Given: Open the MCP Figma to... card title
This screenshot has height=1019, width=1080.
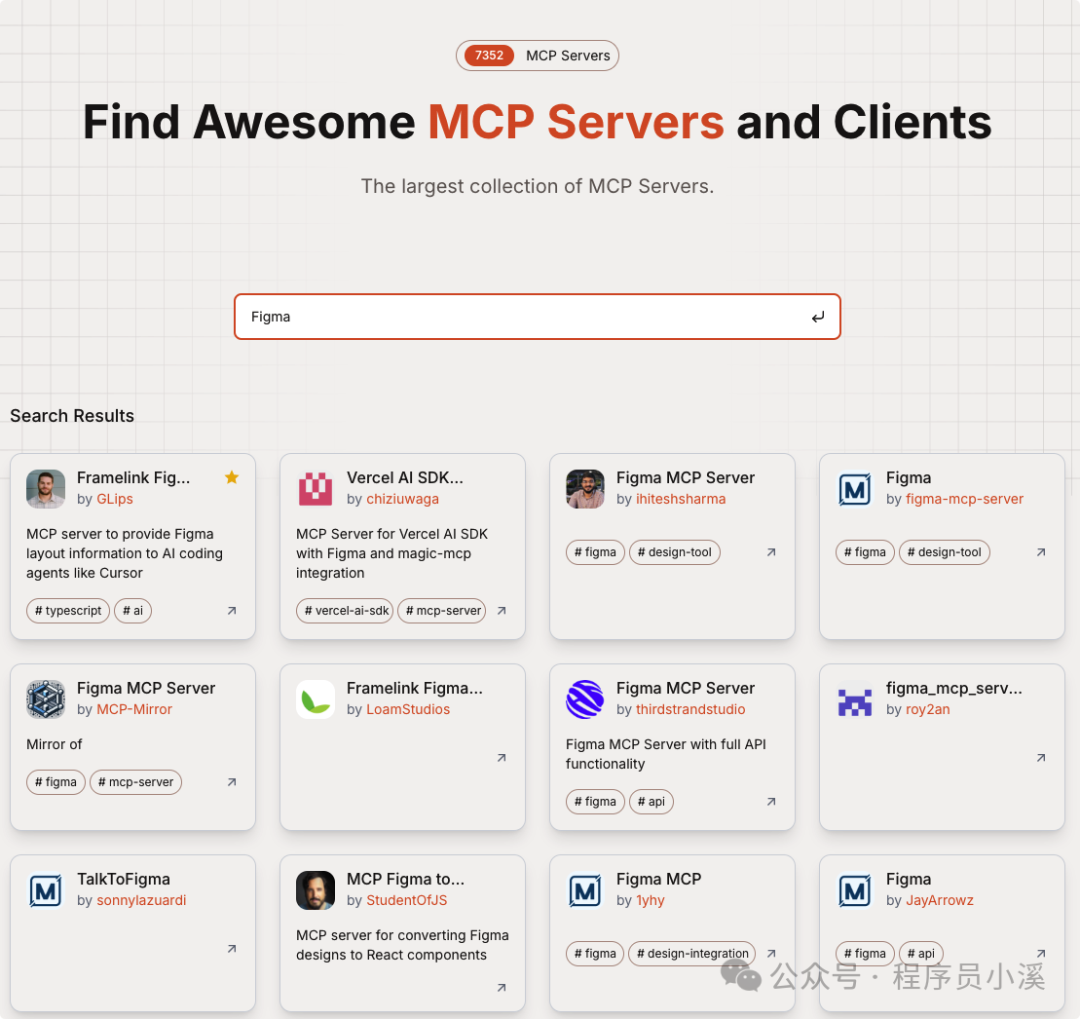Looking at the screenshot, I should click(405, 879).
